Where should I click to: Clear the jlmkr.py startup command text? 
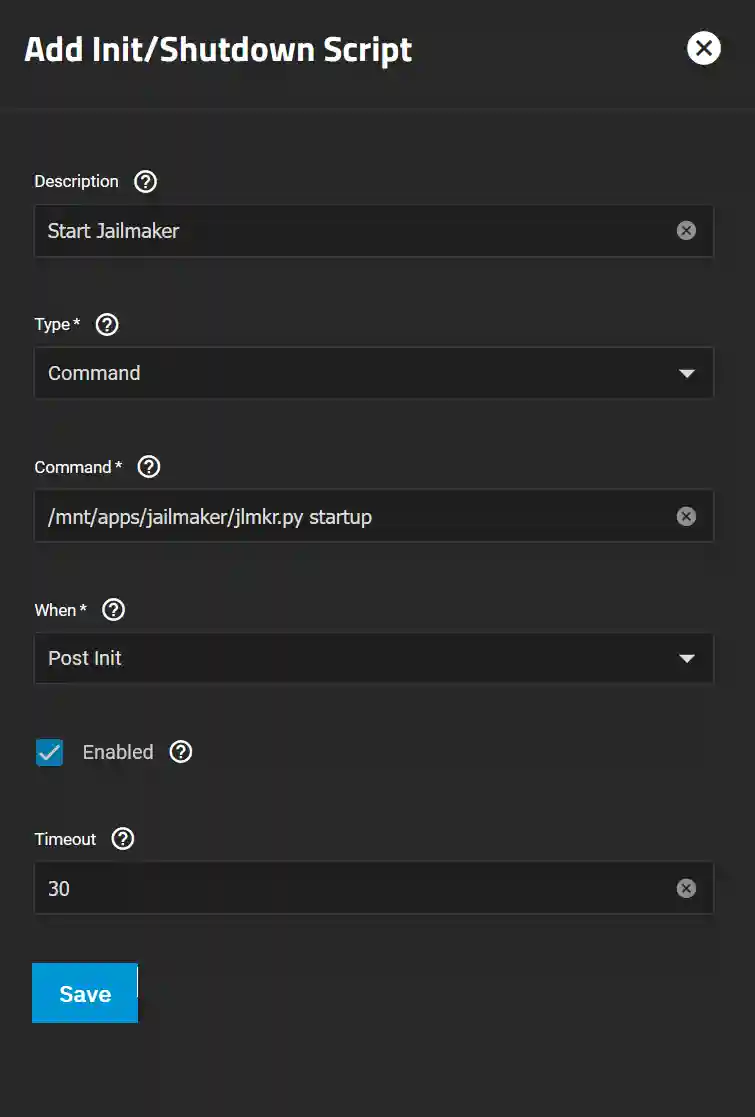pyautogui.click(x=686, y=516)
